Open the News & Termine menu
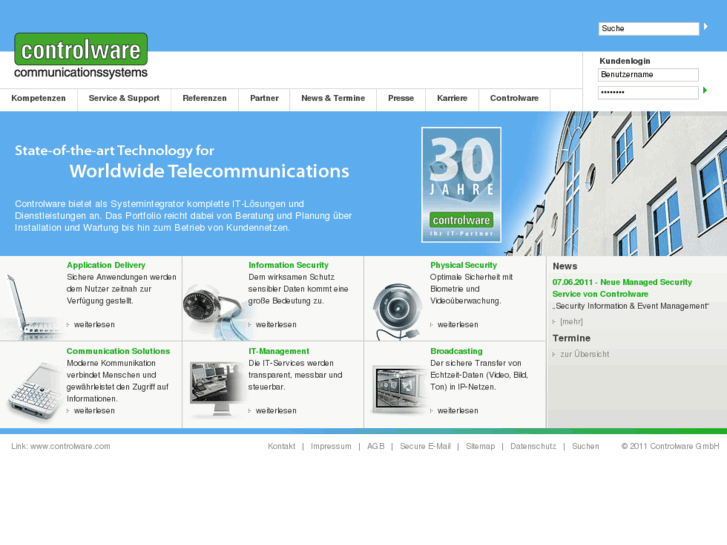This screenshot has width=727, height=545. 333,98
